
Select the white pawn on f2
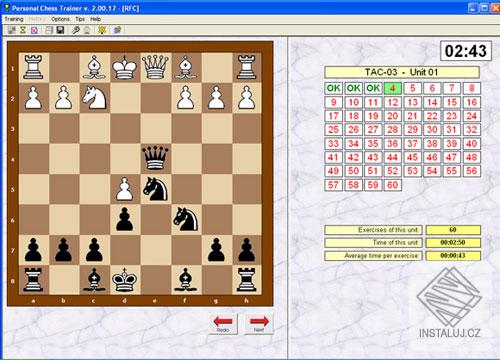coord(186,98)
